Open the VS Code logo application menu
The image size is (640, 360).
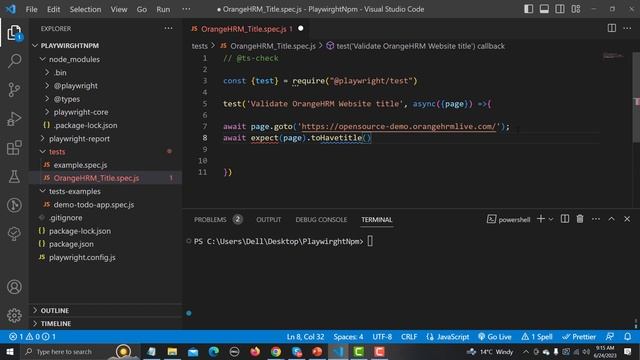tap(11, 9)
